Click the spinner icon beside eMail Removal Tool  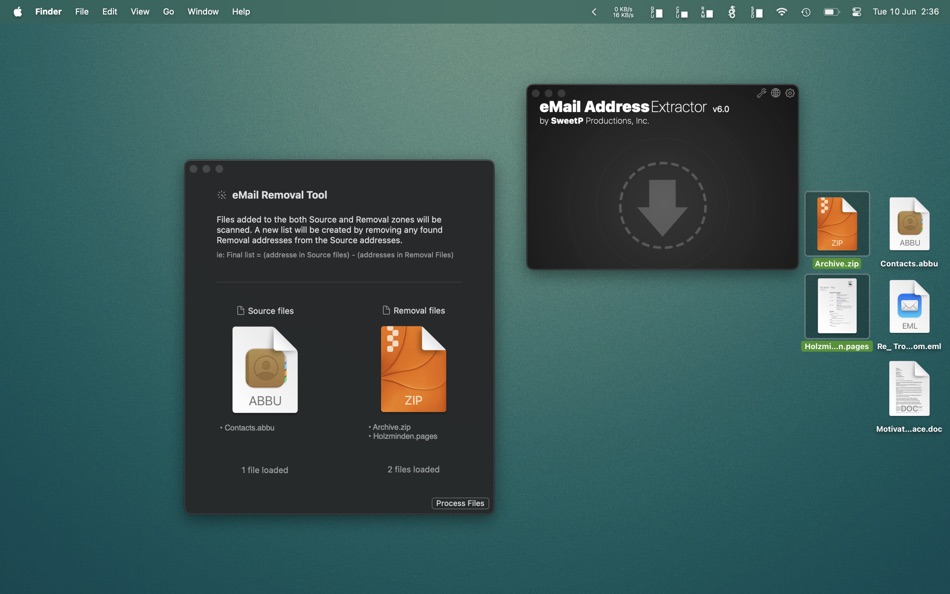click(222, 195)
